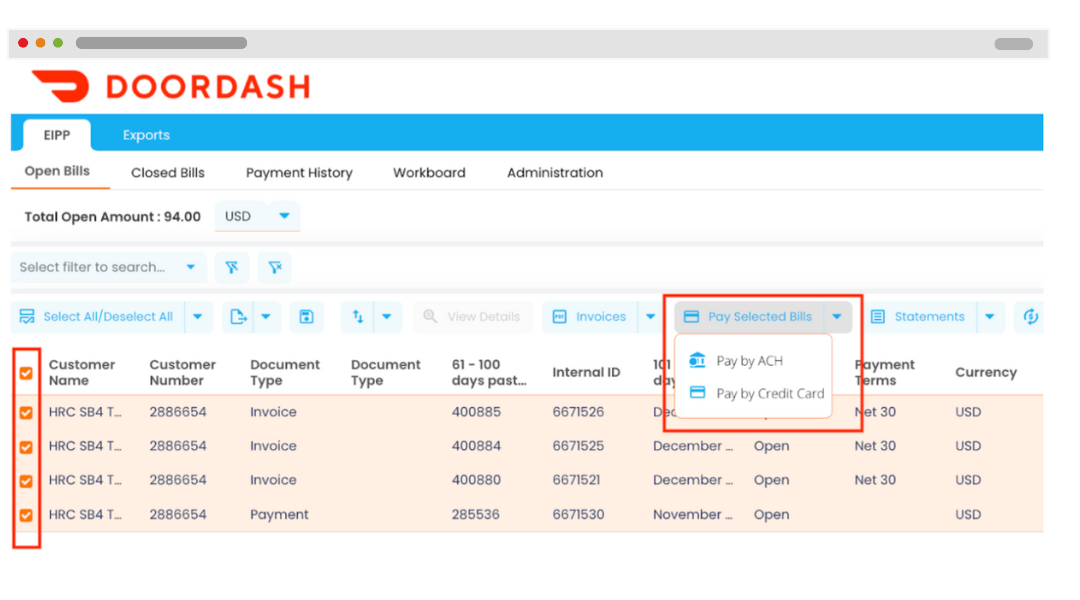
Task: Click the value 400884
Action: (x=476, y=446)
